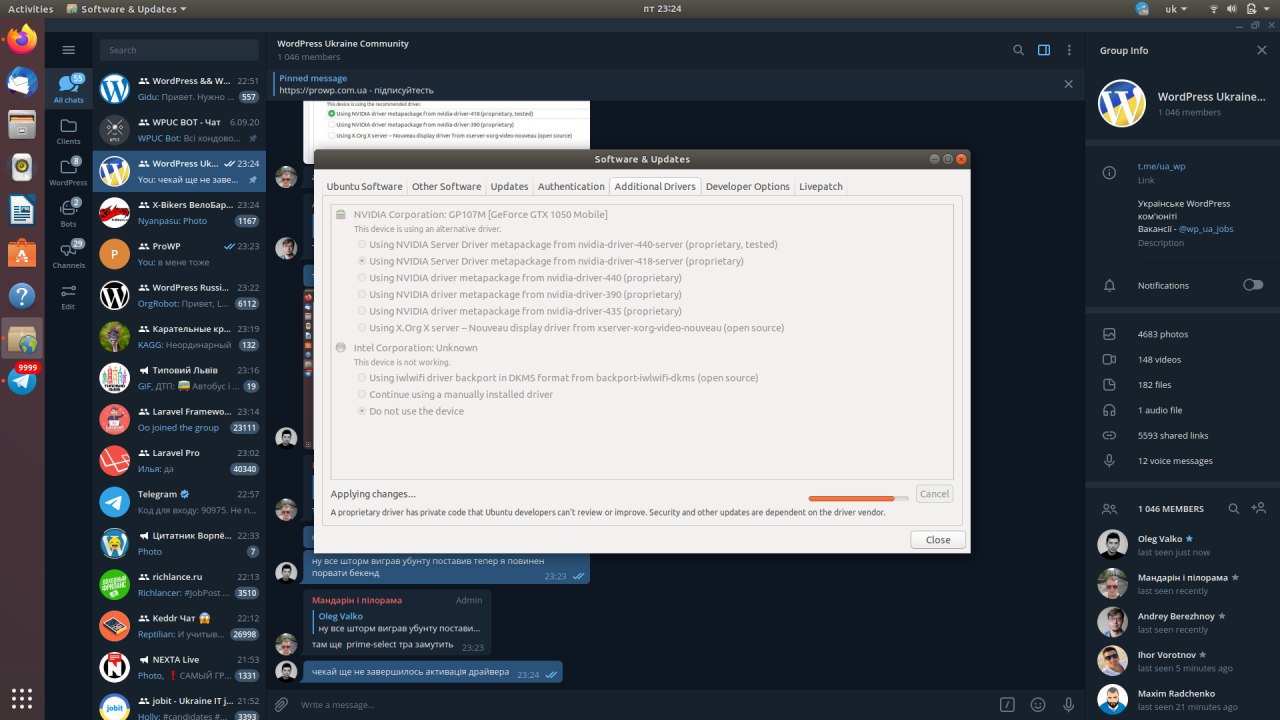Toggle the Telegram side panel icon
Viewport: 1280px width, 720px height.
pos(1044,50)
